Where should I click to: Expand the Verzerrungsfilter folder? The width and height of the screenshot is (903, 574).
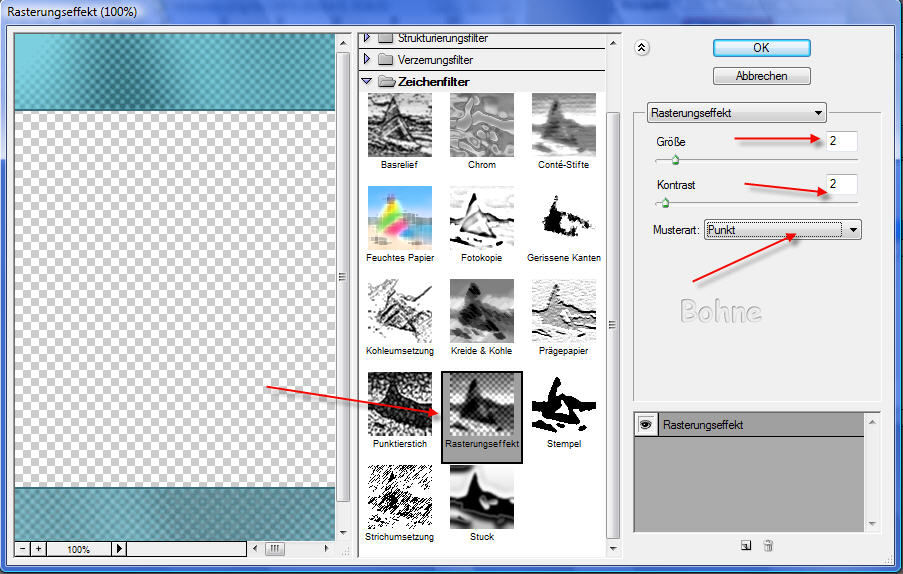coord(367,60)
